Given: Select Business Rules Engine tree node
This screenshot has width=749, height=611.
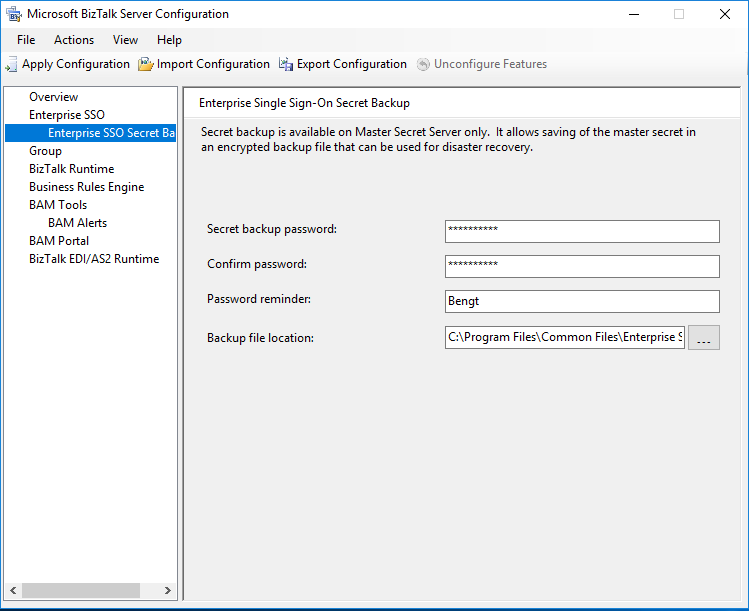Looking at the screenshot, I should [x=86, y=187].
